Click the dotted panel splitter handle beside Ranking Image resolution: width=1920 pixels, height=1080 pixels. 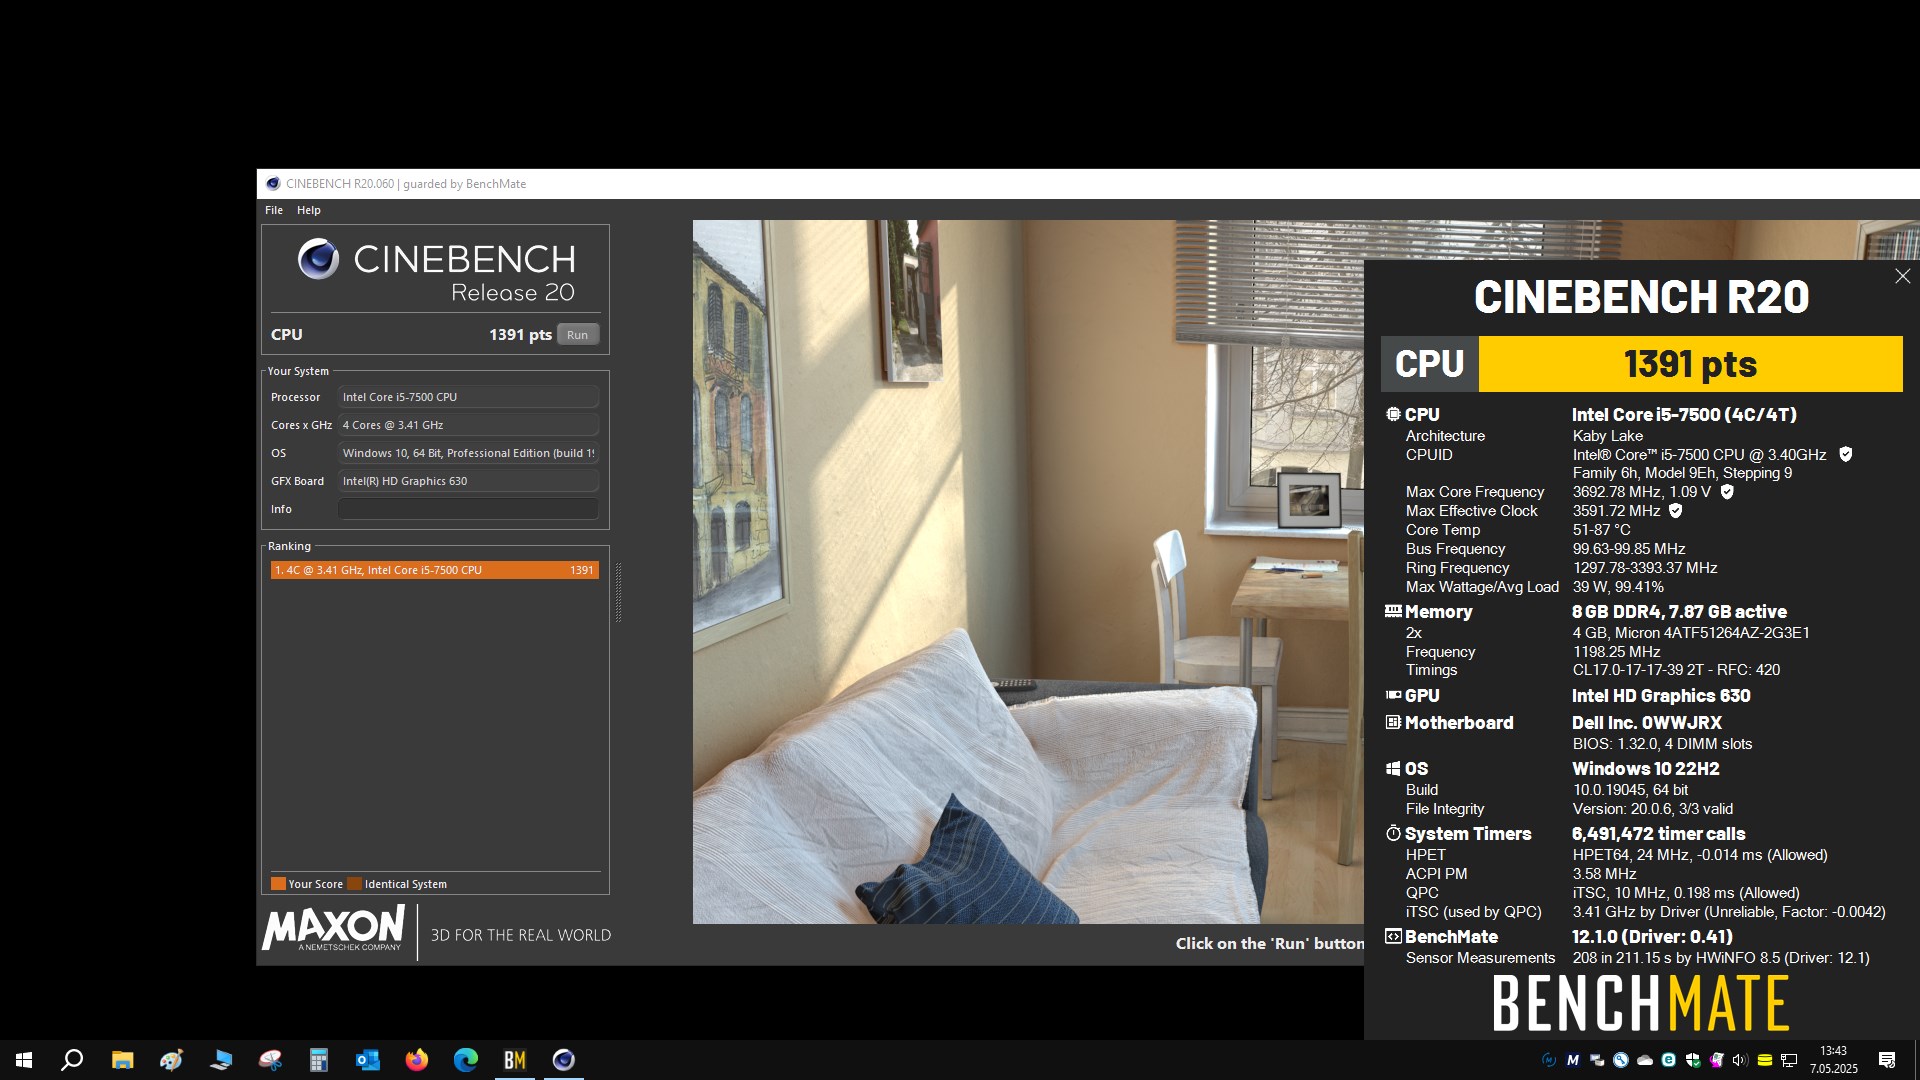point(618,592)
